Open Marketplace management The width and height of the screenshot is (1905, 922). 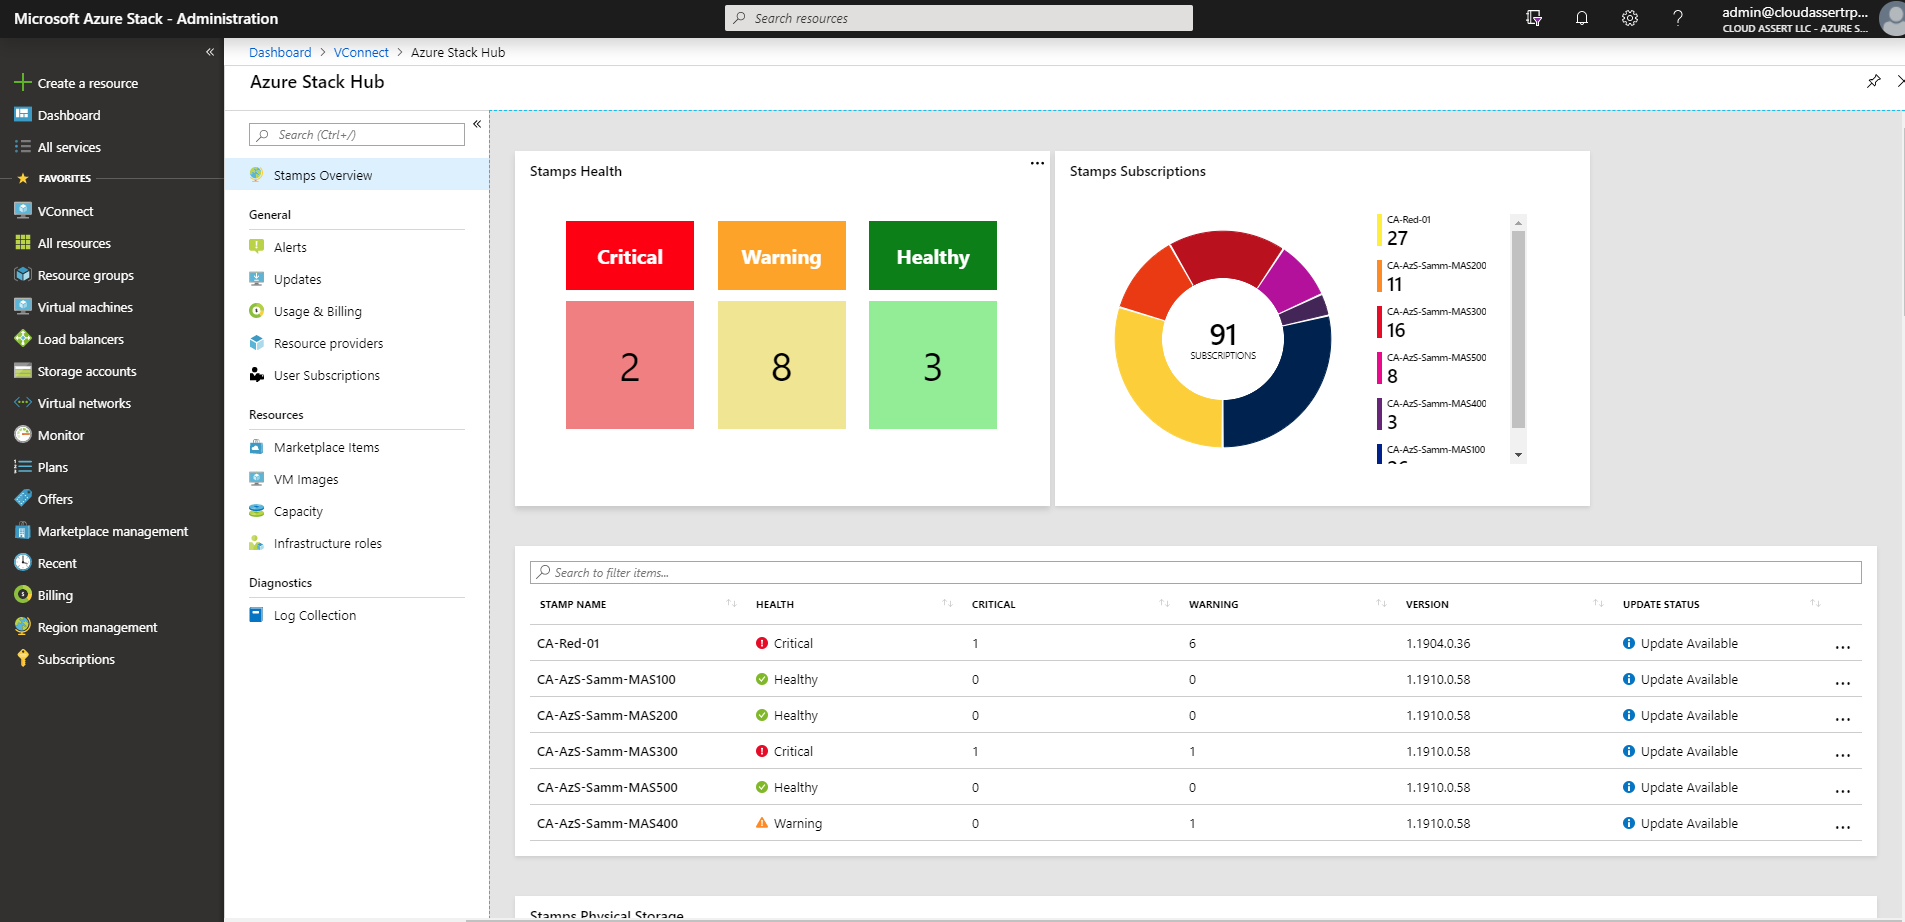click(x=112, y=530)
